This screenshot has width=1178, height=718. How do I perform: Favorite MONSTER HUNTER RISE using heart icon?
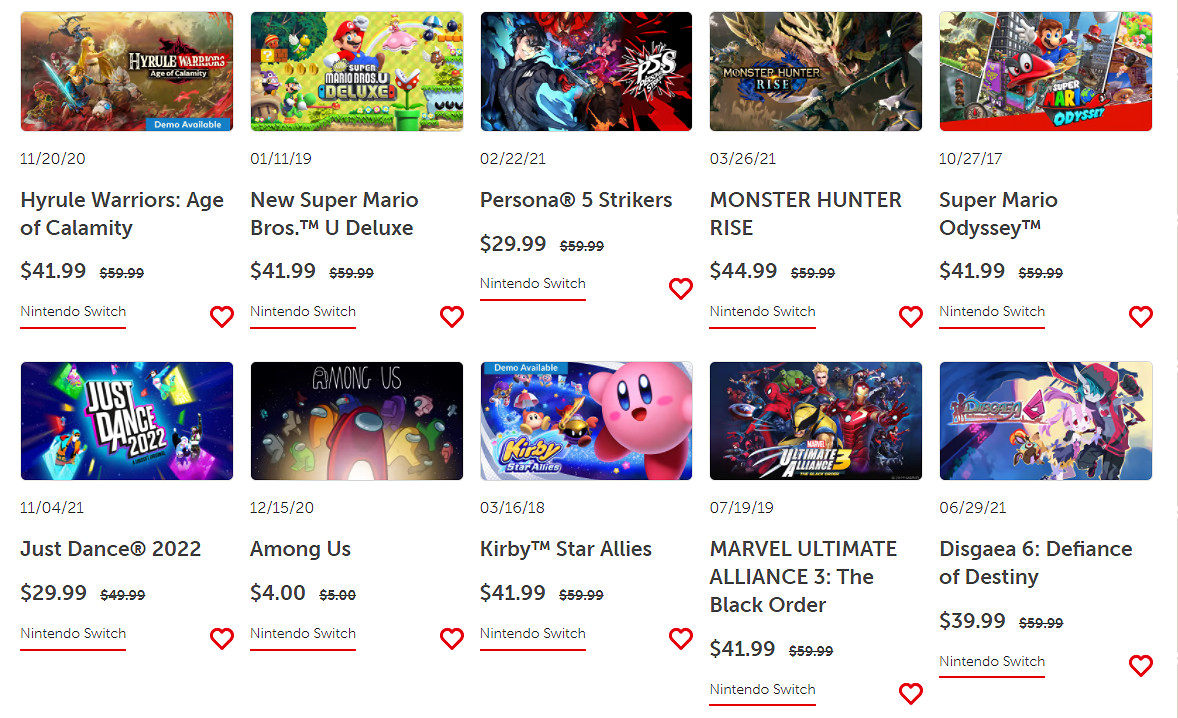pyautogui.click(x=911, y=317)
